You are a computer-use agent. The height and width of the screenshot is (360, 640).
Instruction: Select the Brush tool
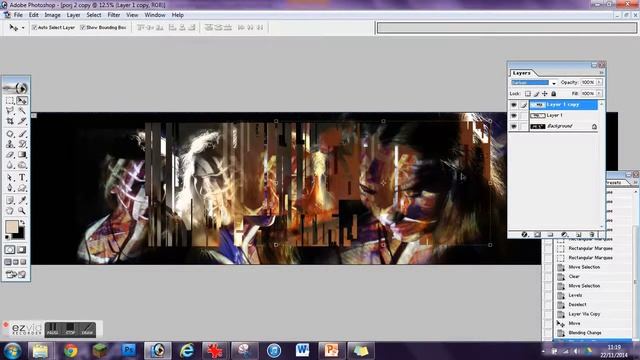tap(22, 134)
